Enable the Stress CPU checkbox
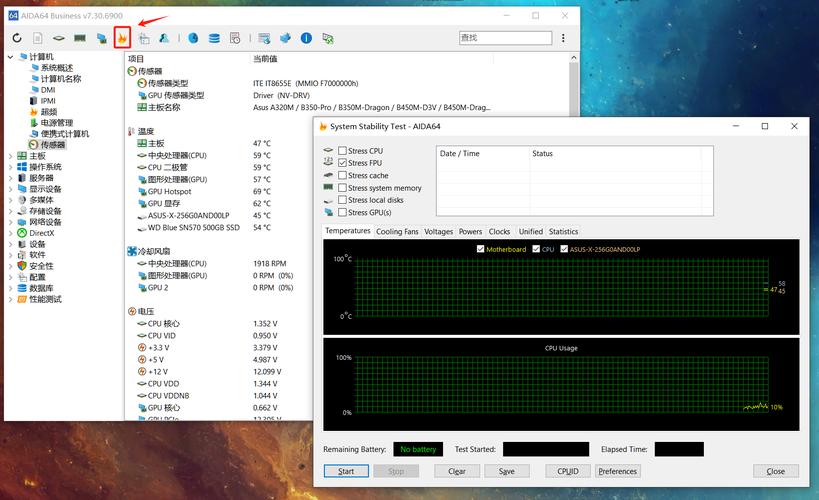 point(343,151)
